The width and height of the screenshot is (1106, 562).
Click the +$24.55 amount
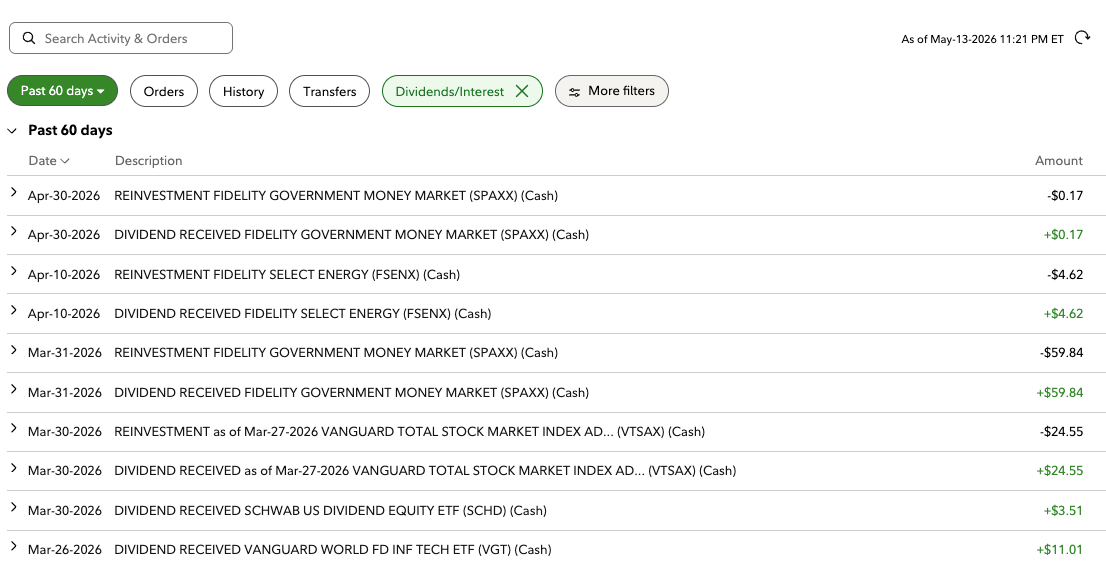coord(1059,471)
